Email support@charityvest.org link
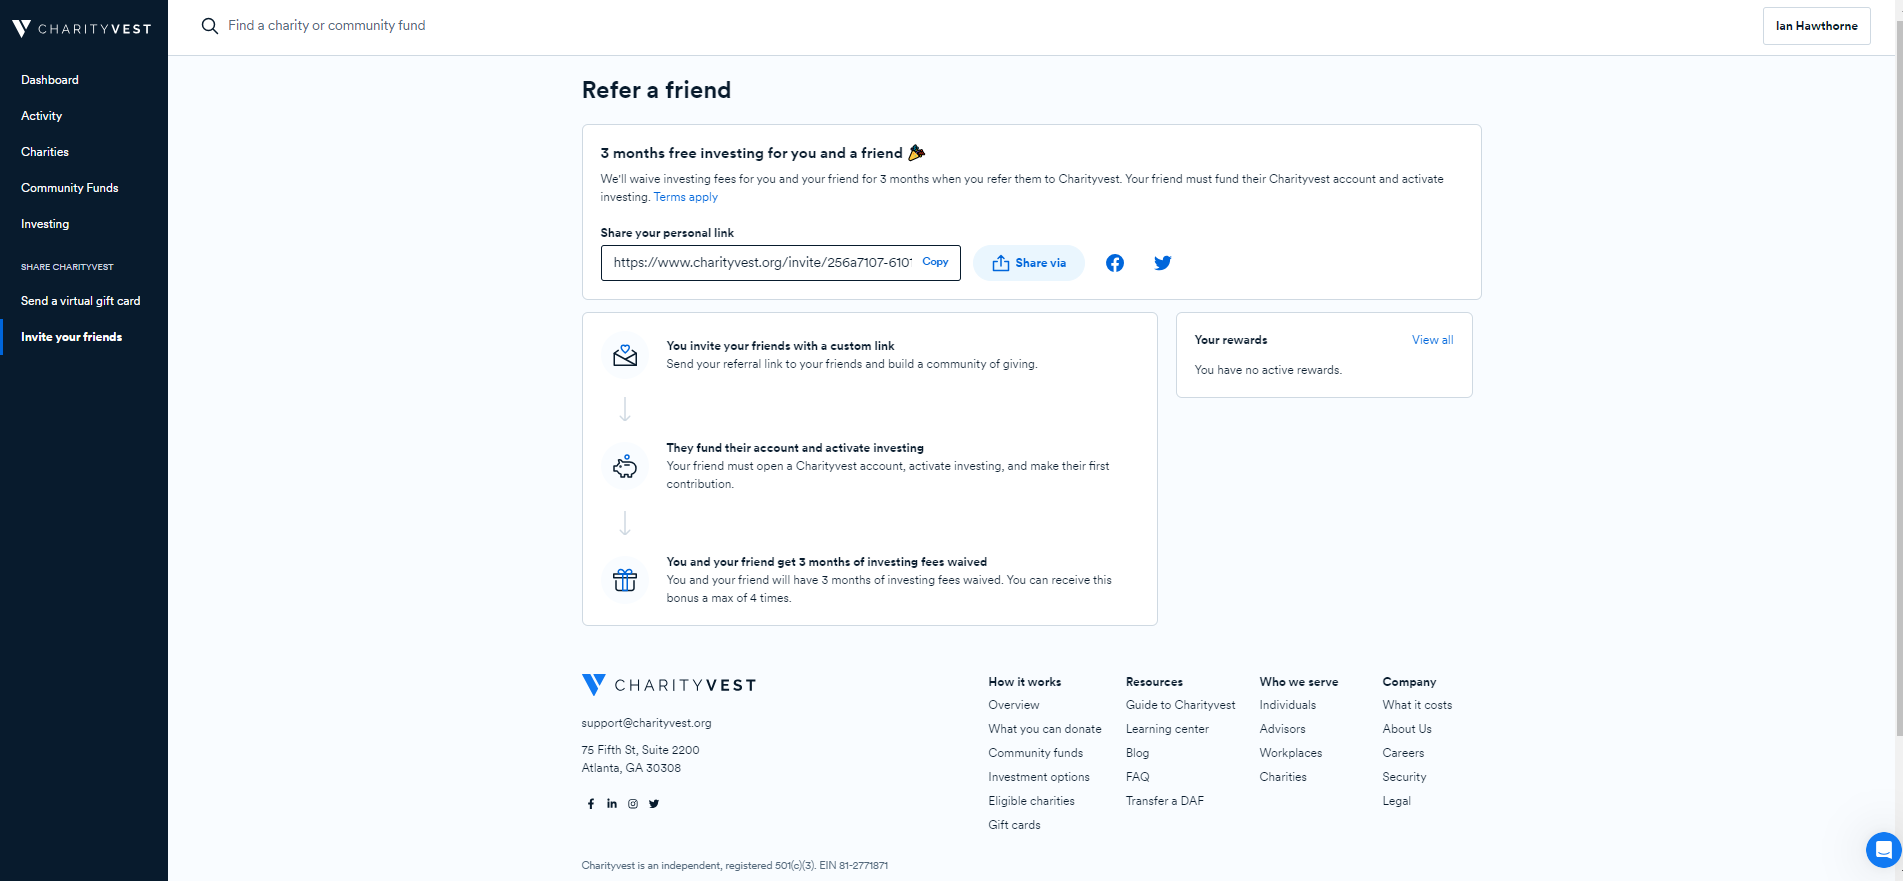This screenshot has height=881, width=1903. point(647,723)
